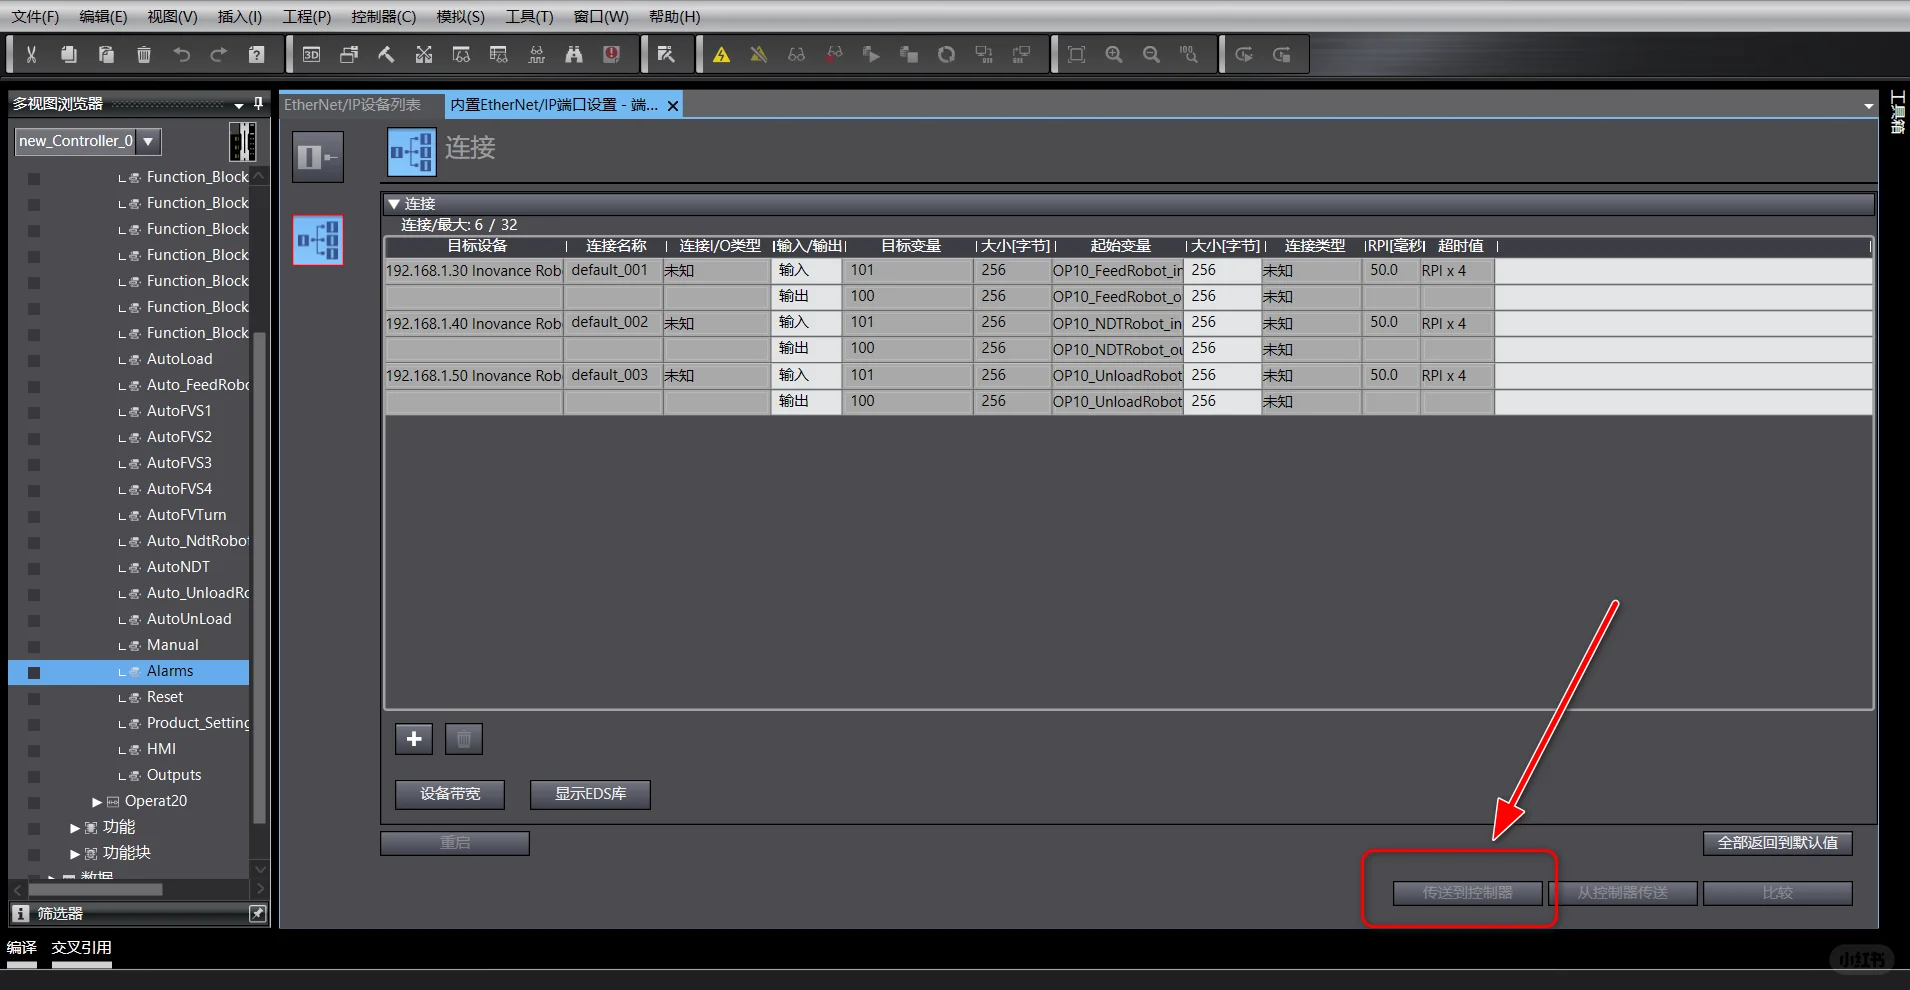Viewport: 1910px width, 990px height.
Task: Collapse the 连接 section triangle
Action: (x=394, y=204)
